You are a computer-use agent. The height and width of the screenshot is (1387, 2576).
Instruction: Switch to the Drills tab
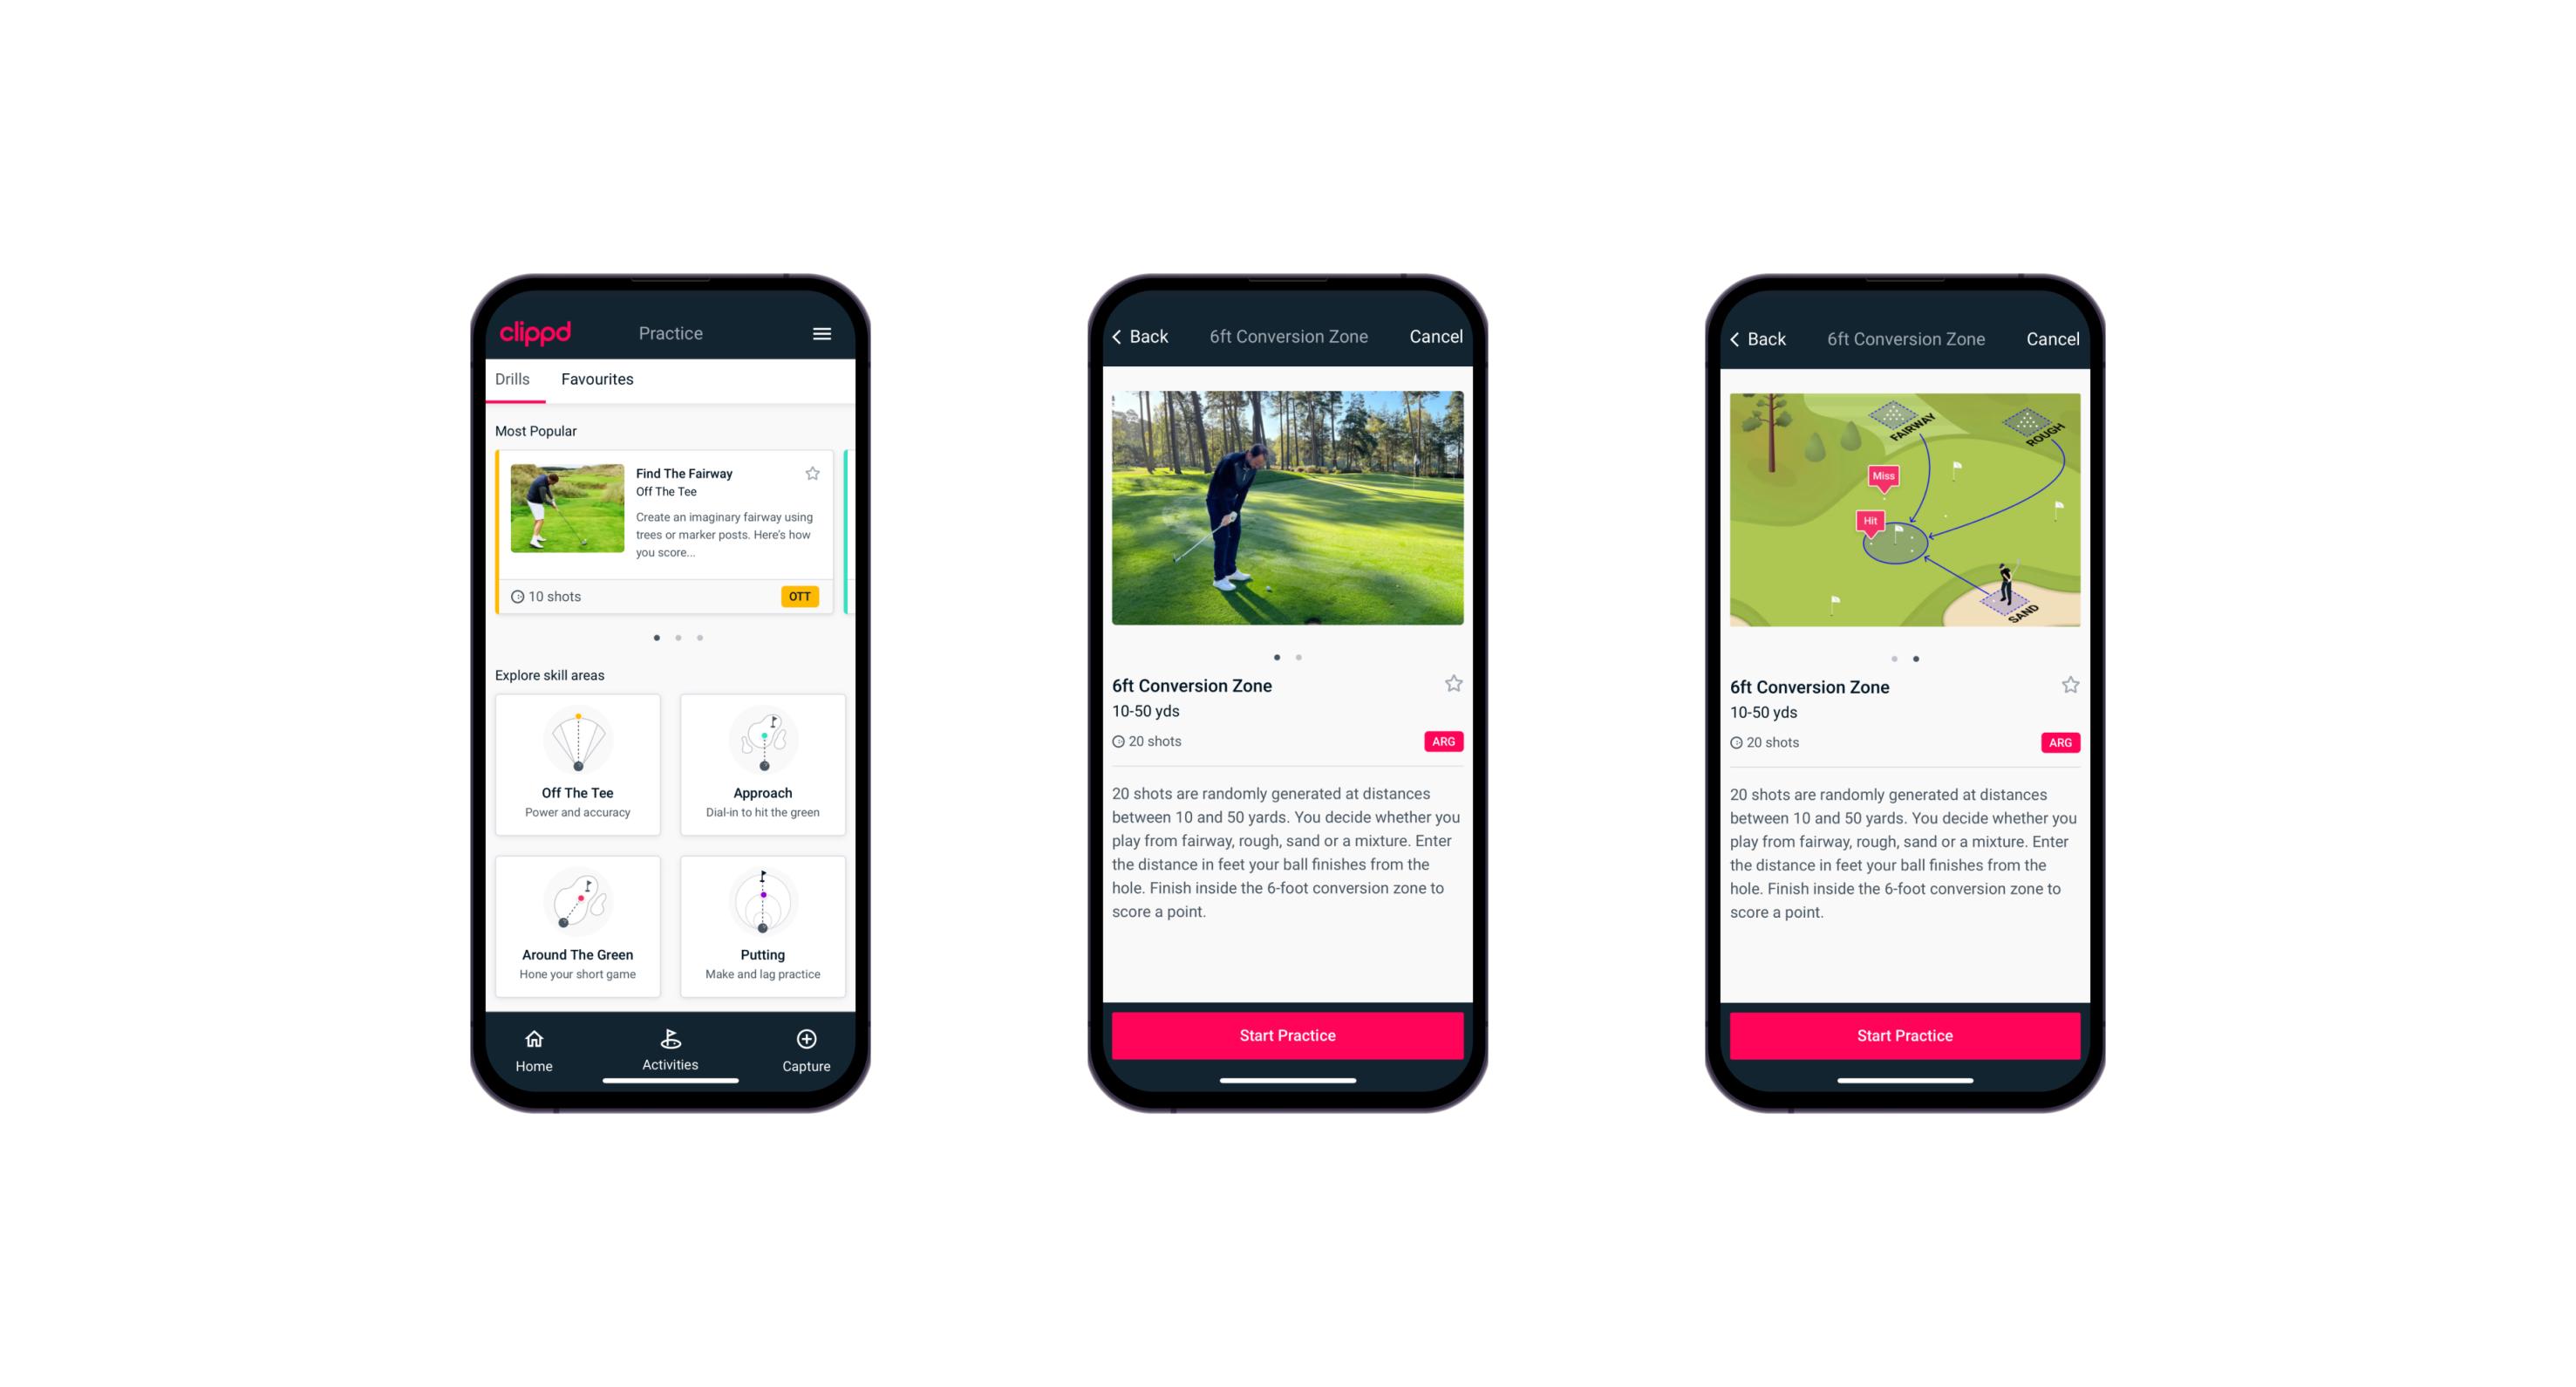514,381
